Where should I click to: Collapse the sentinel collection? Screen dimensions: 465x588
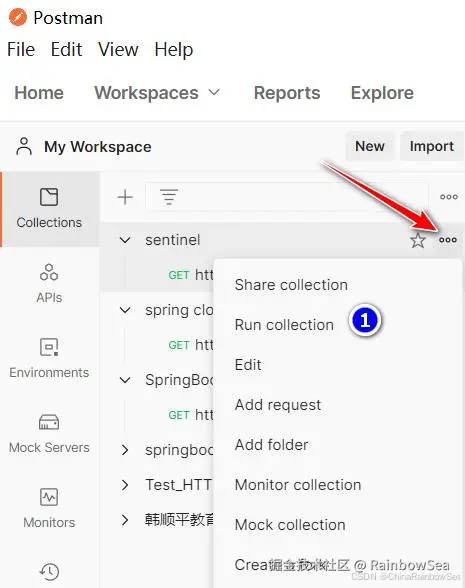[125, 240]
